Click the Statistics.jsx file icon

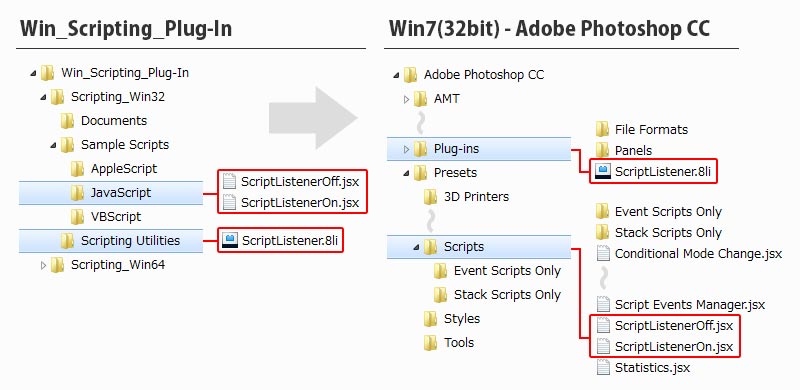pos(603,368)
